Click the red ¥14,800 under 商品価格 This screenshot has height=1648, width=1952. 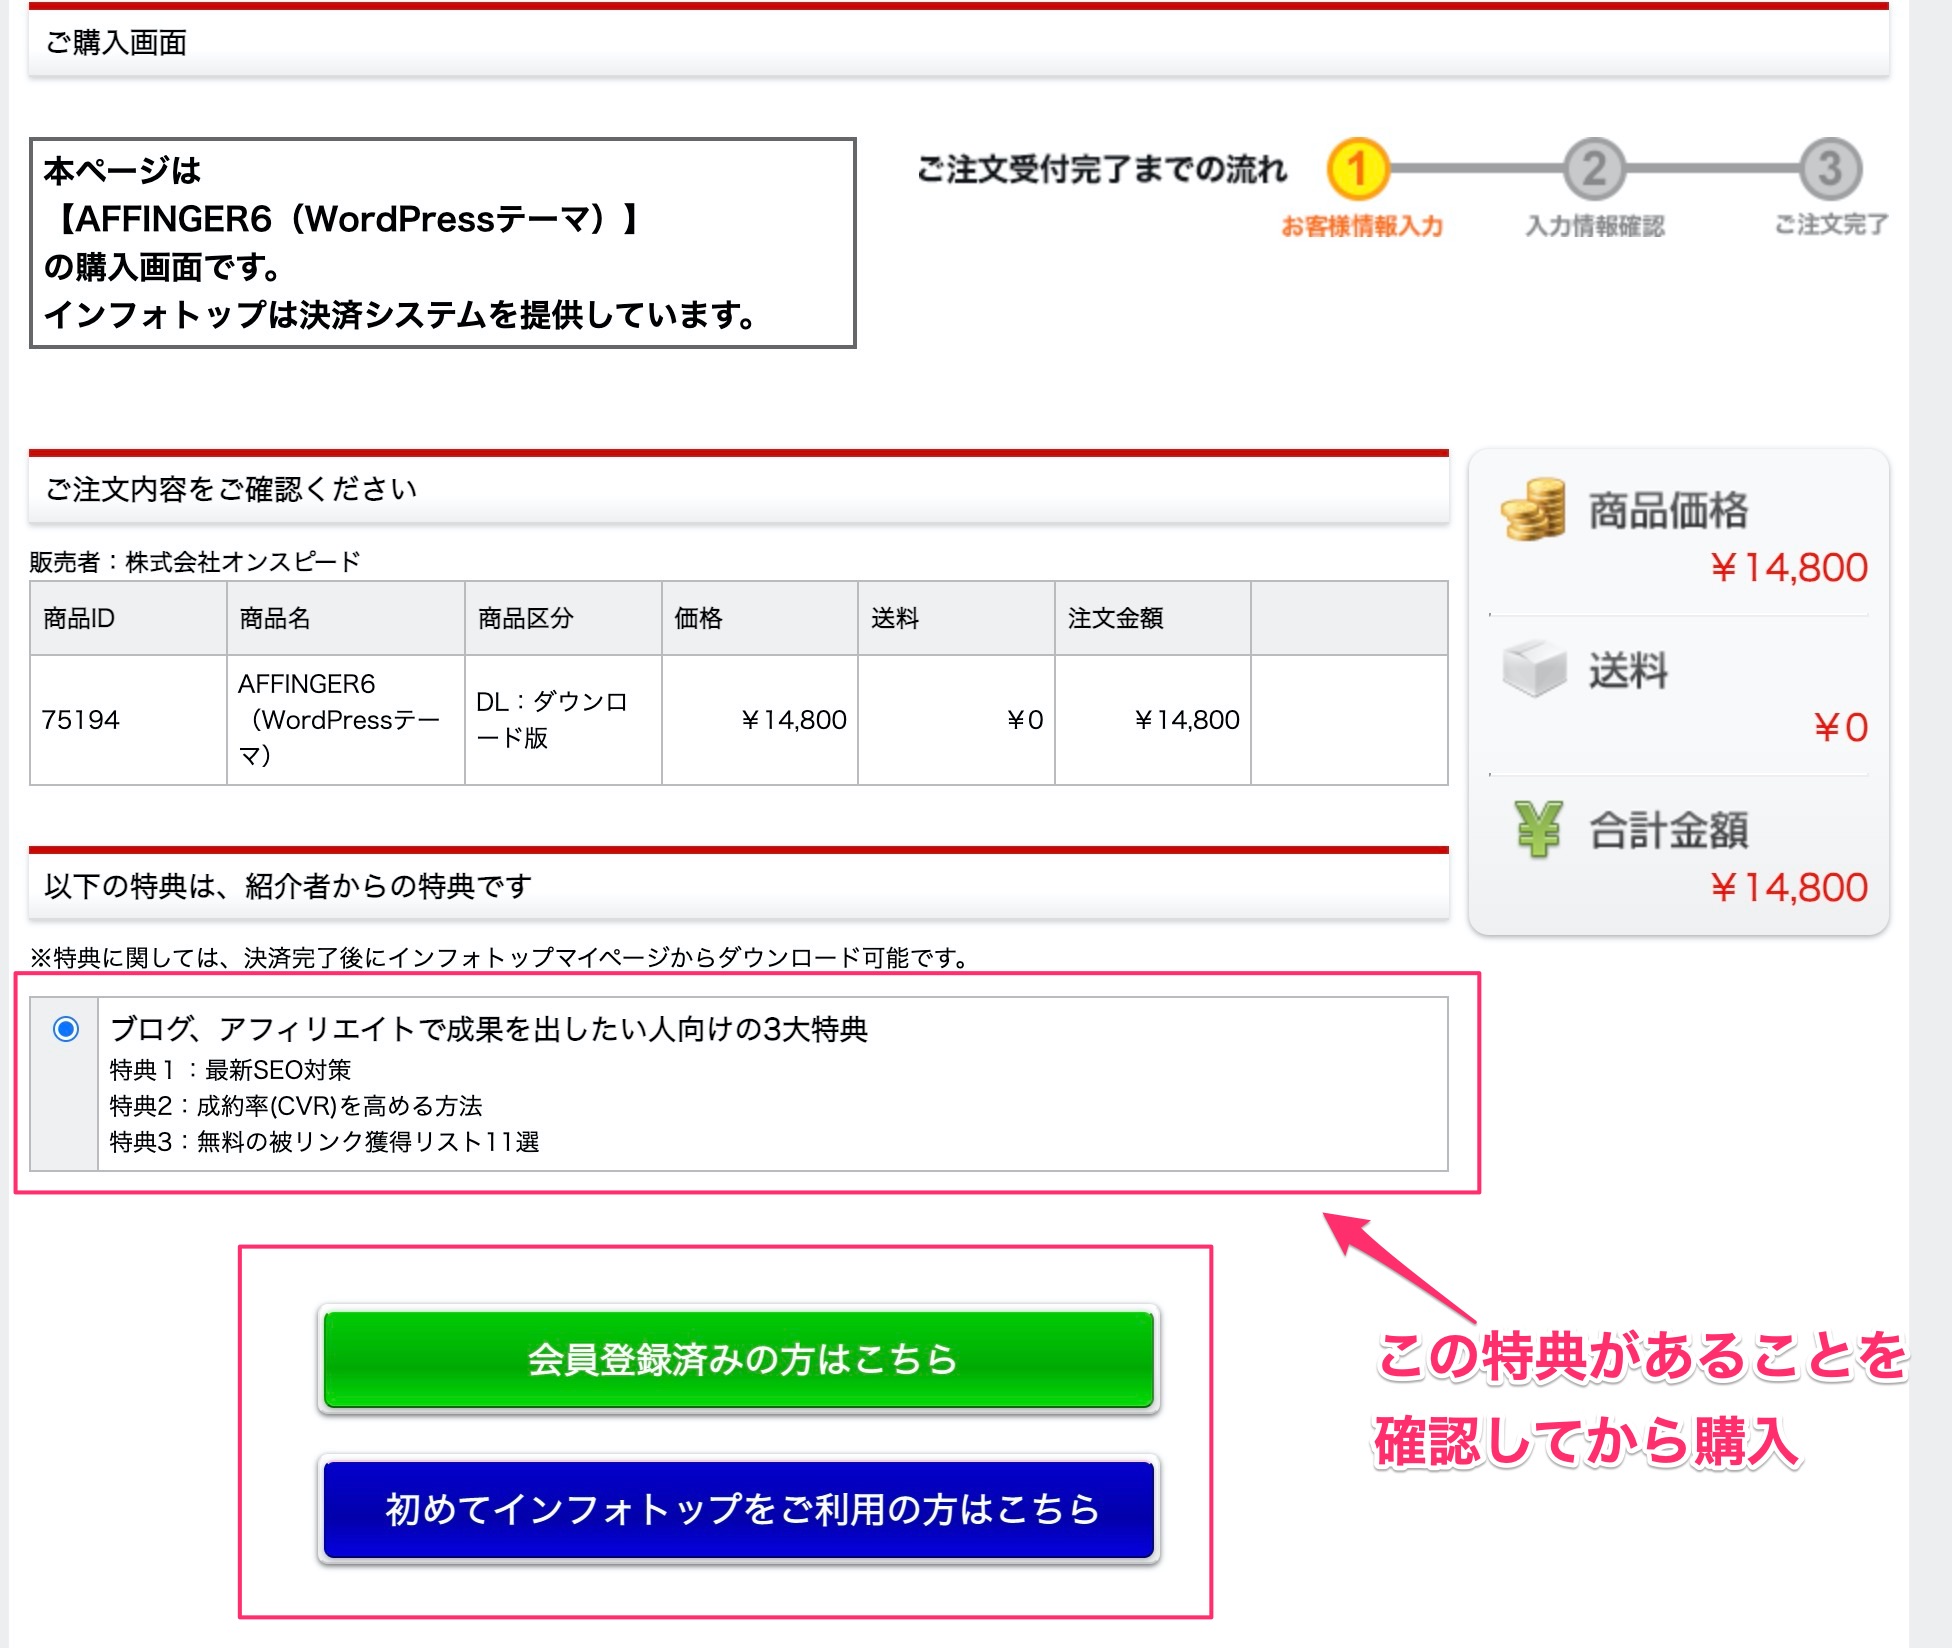(1788, 567)
